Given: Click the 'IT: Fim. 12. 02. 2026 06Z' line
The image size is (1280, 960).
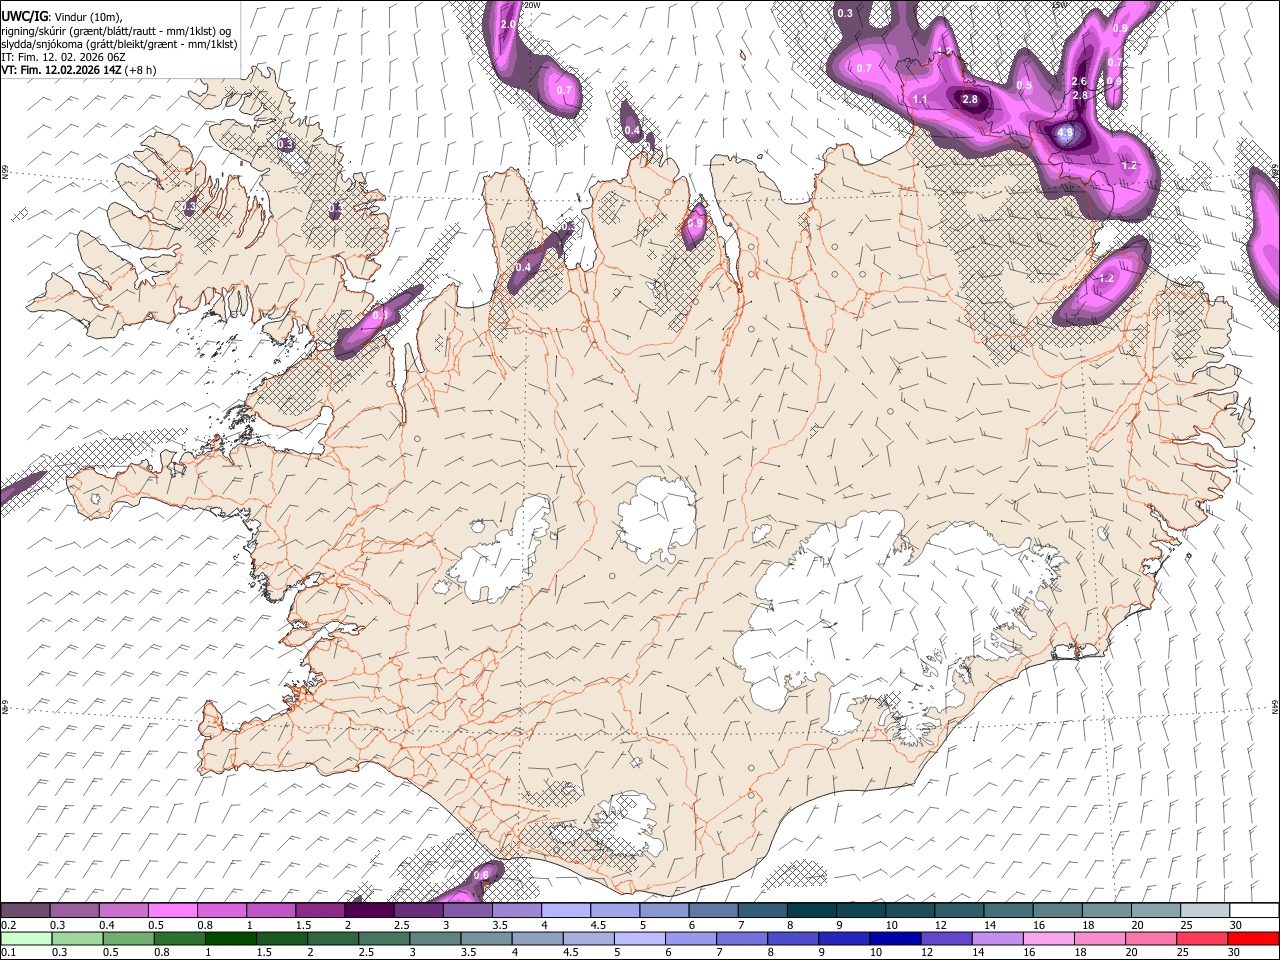Looking at the screenshot, I should (63, 57).
